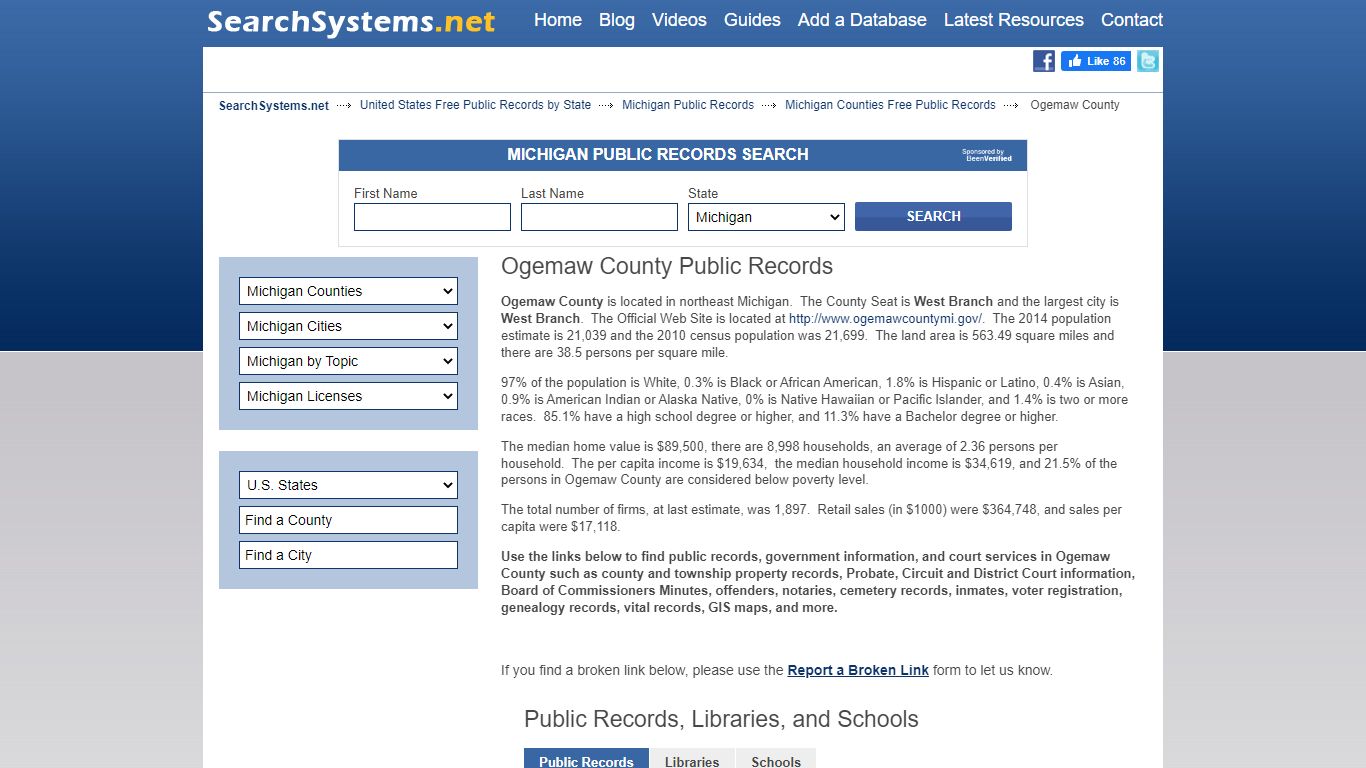Viewport: 1366px width, 768px height.
Task: Follow United States Free Public Records breadcrumb
Action: (475, 105)
